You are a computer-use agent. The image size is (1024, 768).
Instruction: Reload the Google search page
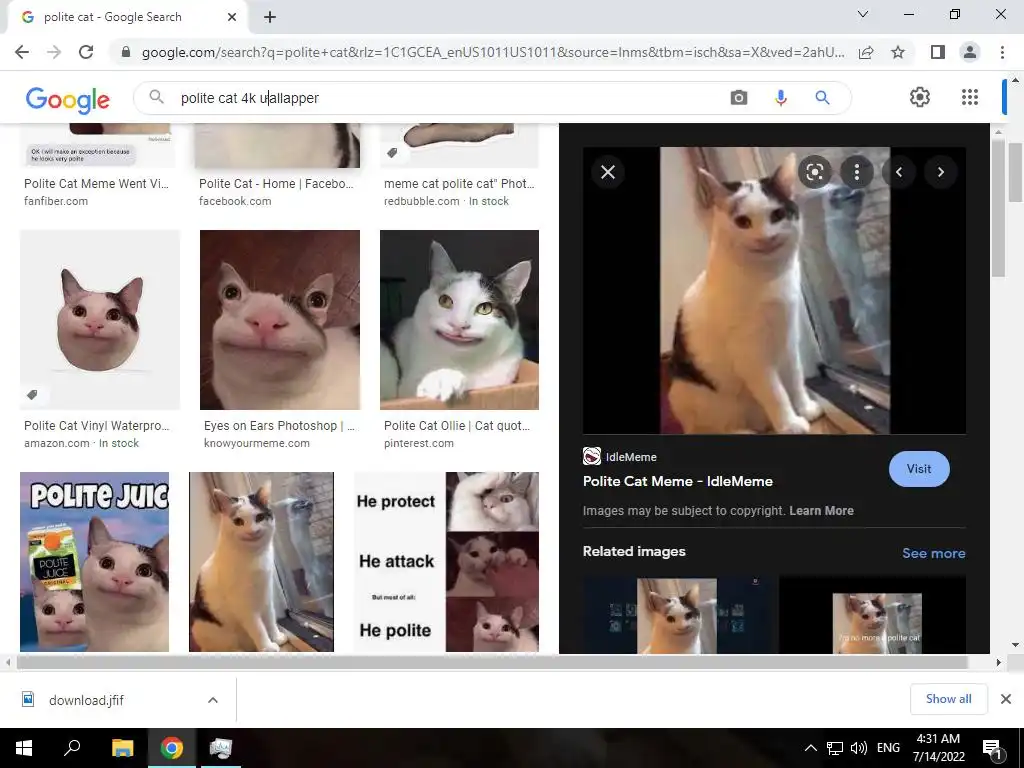86,52
